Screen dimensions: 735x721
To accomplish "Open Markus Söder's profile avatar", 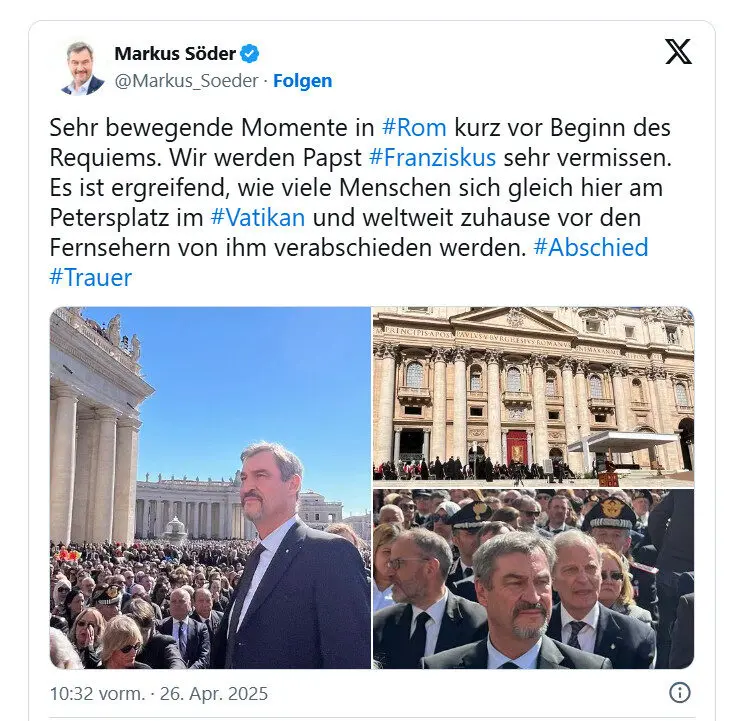I will click(82, 68).
